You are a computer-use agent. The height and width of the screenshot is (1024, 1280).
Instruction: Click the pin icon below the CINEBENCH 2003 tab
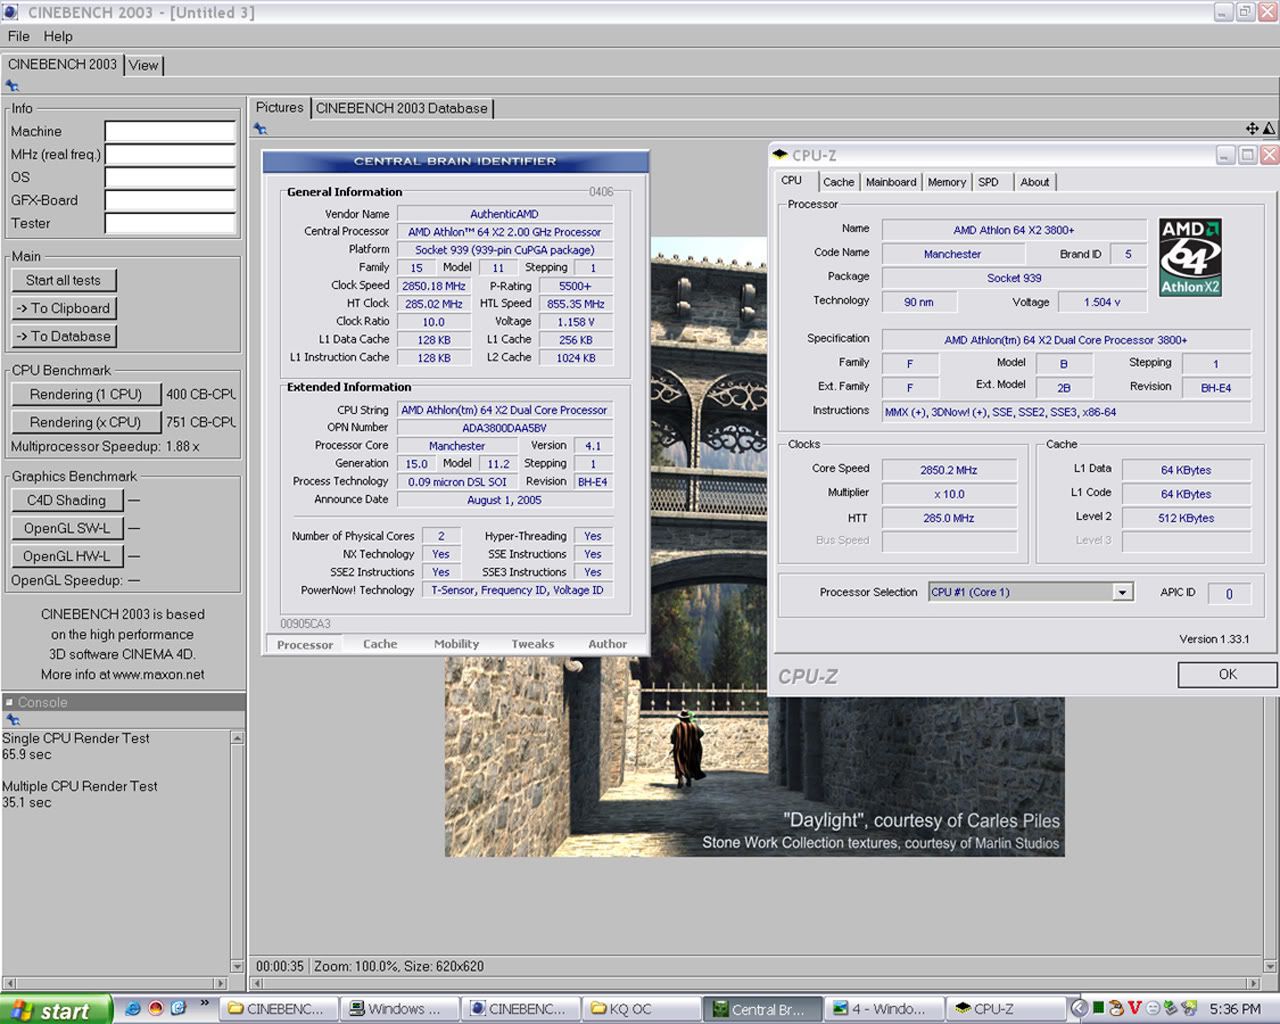coord(12,86)
